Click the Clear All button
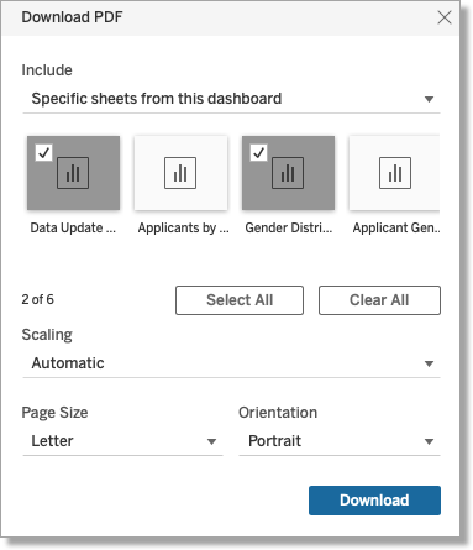This screenshot has height=550, width=473. pyautogui.click(x=380, y=300)
